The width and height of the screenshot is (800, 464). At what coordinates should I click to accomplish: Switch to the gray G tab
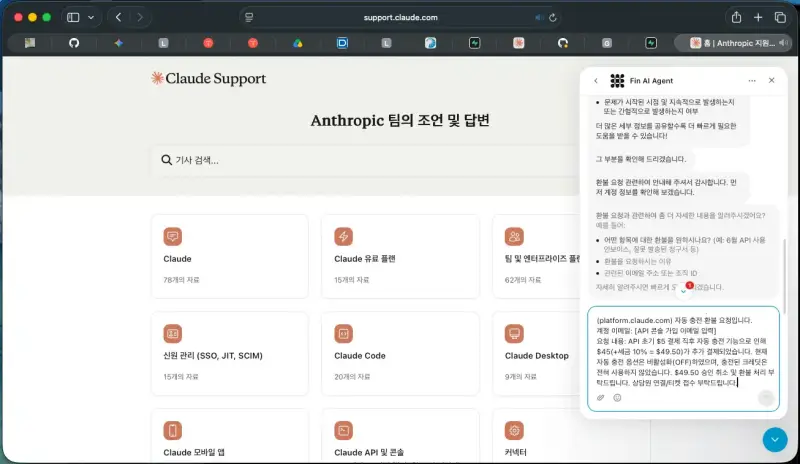[x=607, y=43]
